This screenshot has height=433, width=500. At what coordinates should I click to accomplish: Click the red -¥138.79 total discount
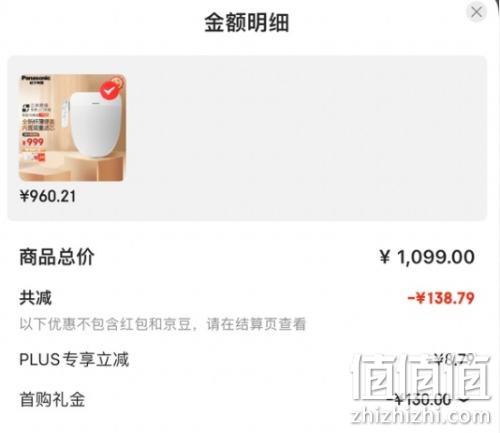[x=441, y=298]
